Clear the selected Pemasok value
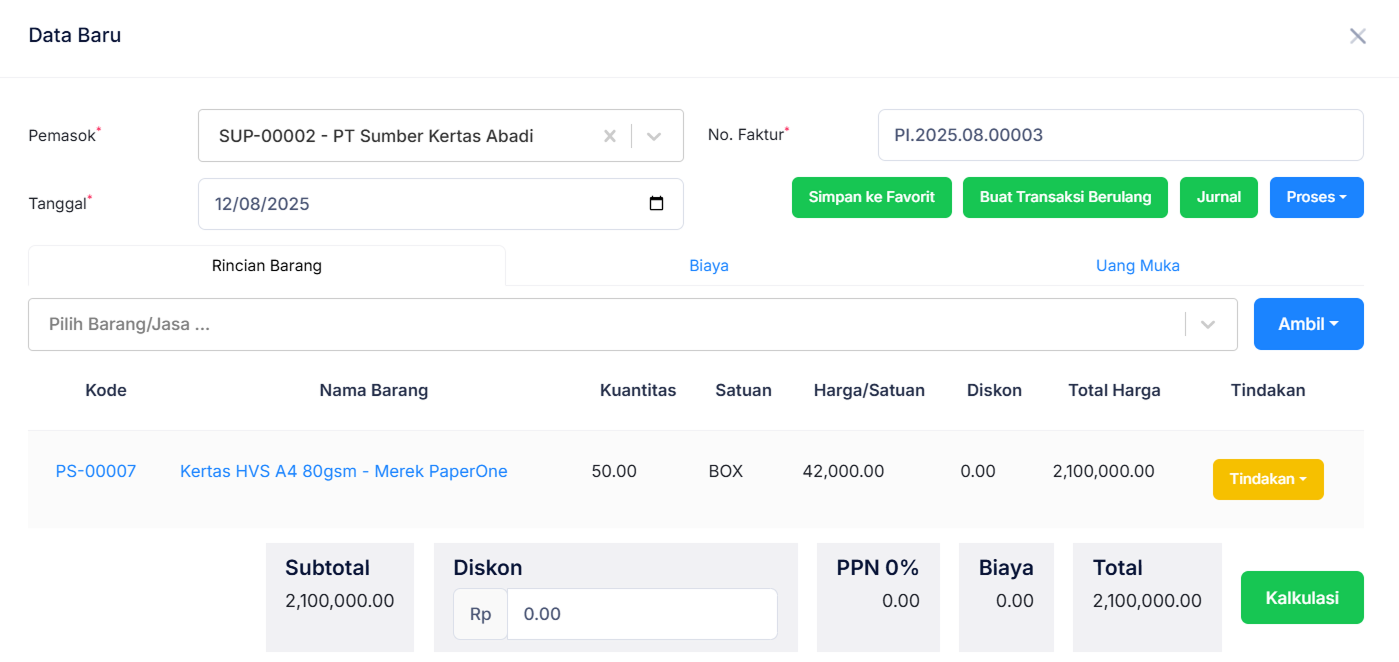Viewport: 1399px width, 662px height. [x=609, y=136]
